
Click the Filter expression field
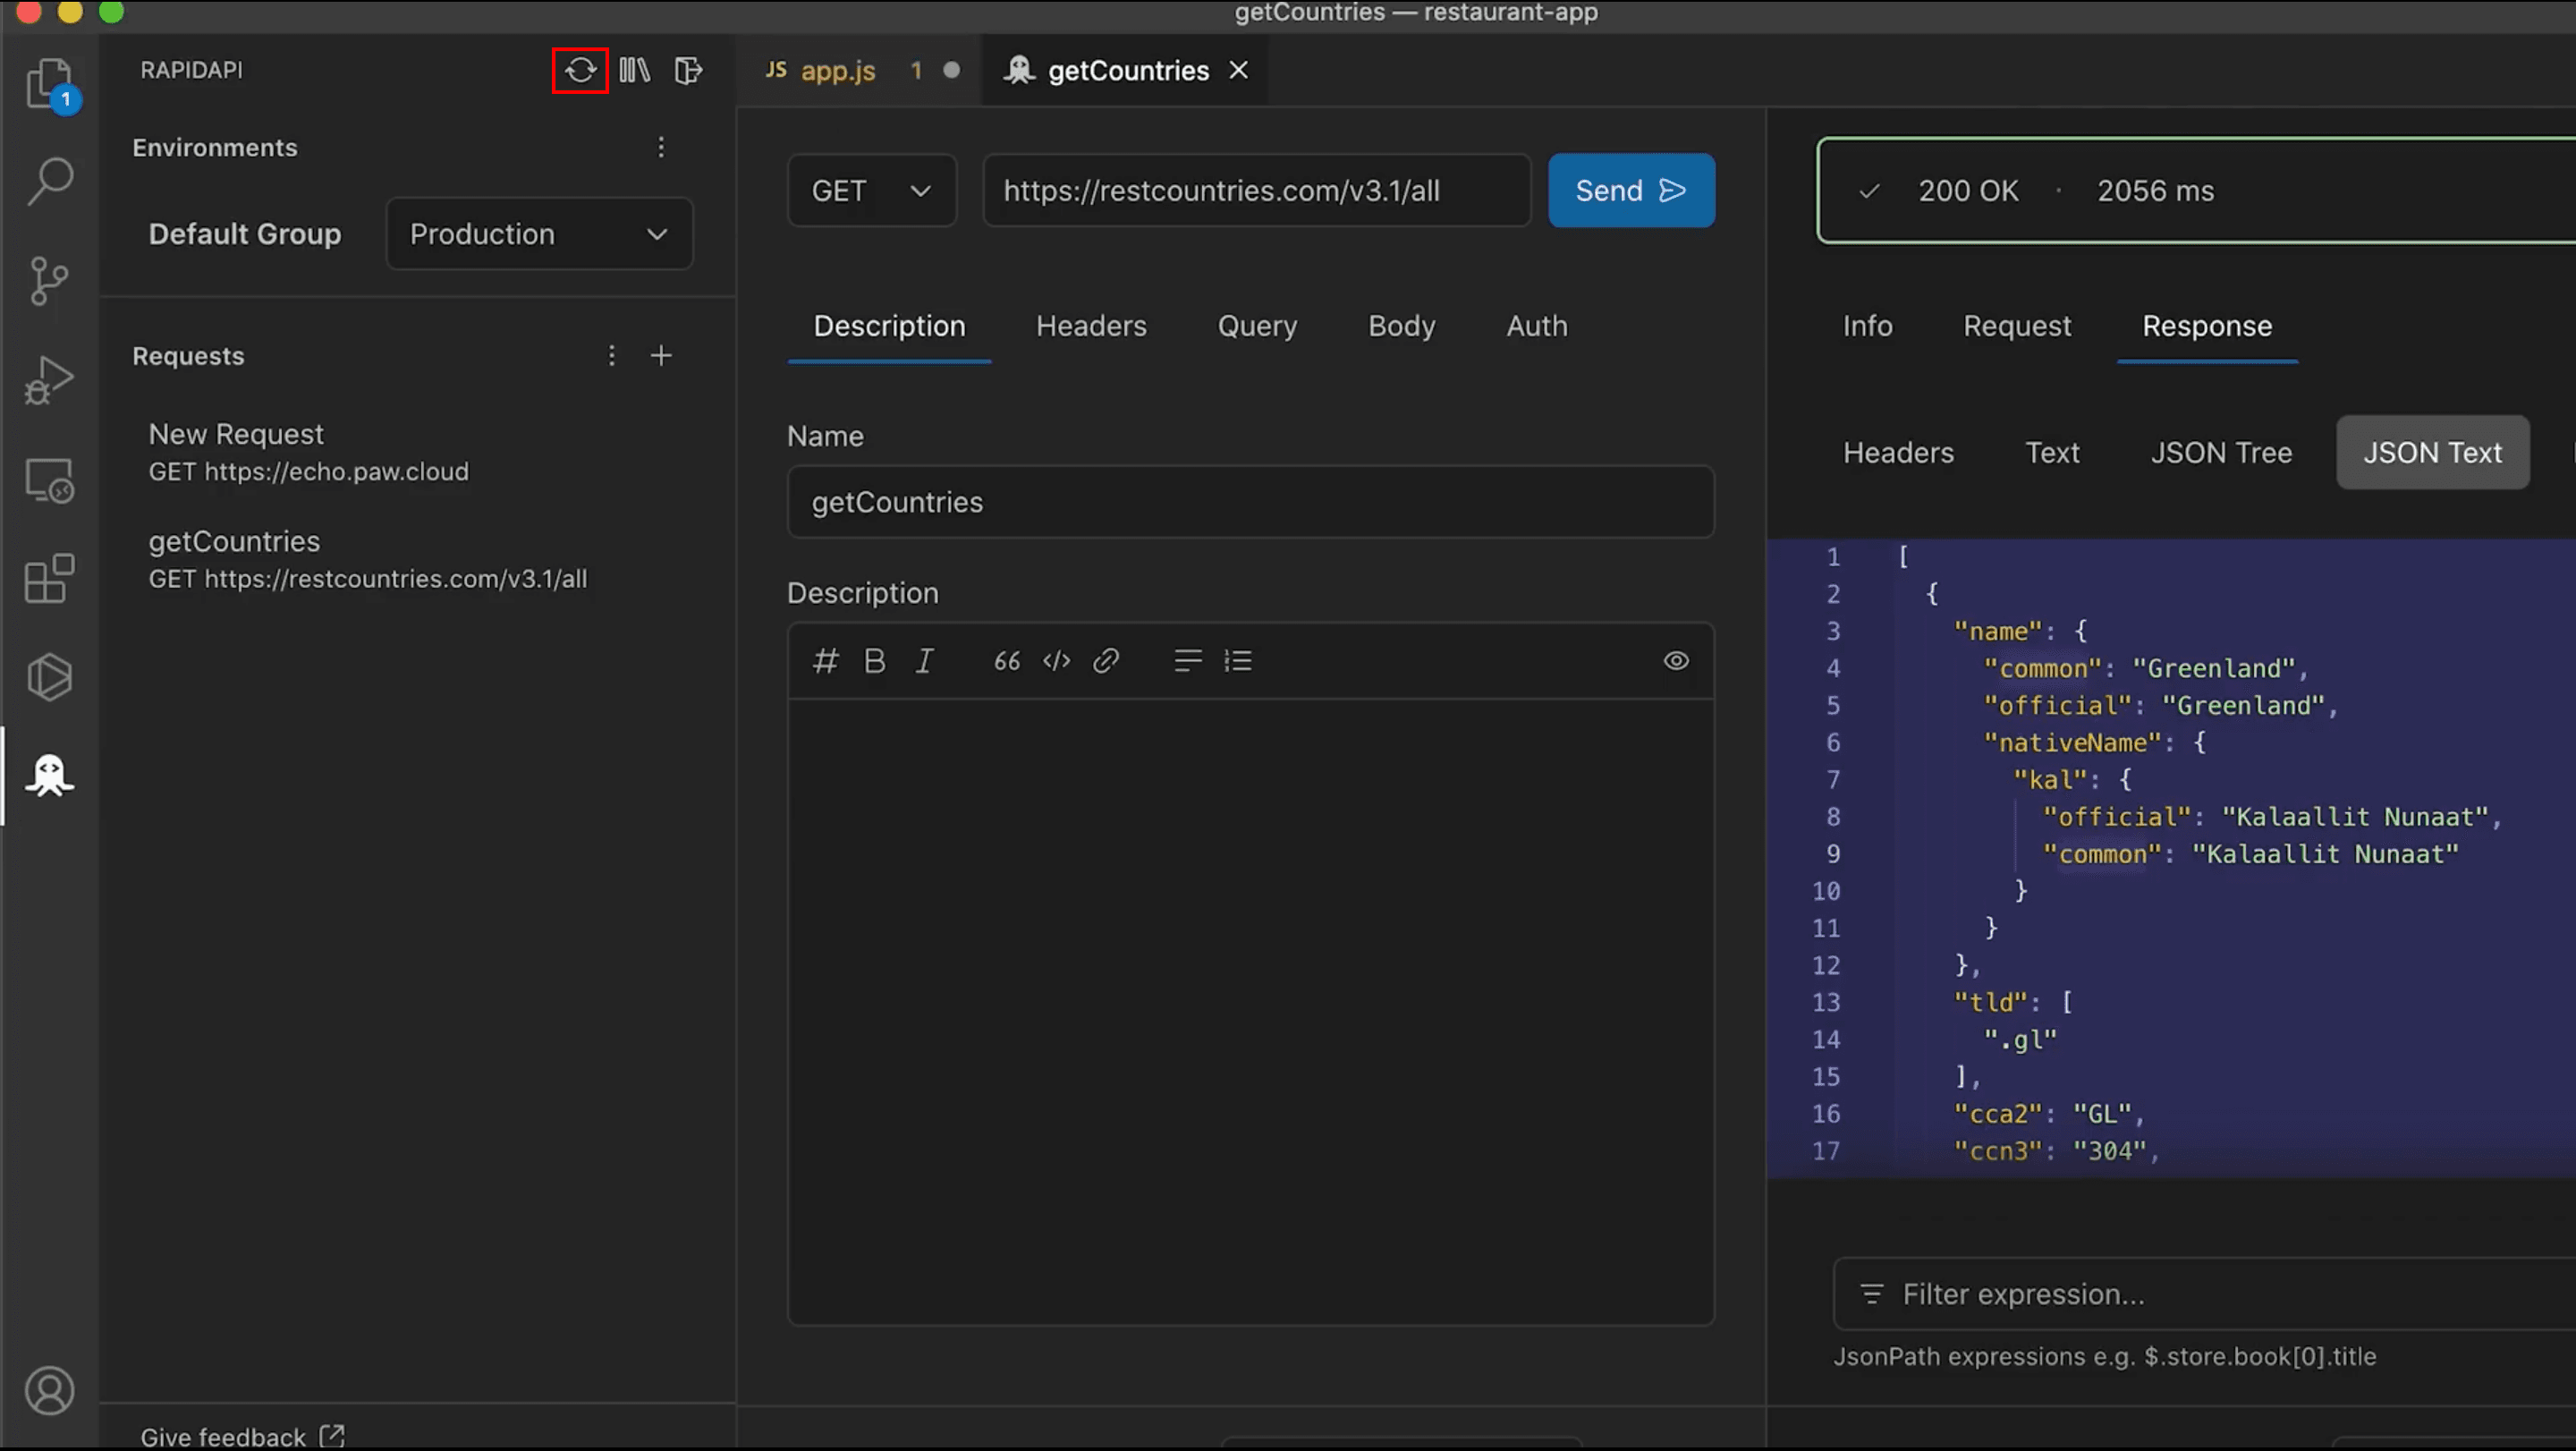coord(2205,1294)
